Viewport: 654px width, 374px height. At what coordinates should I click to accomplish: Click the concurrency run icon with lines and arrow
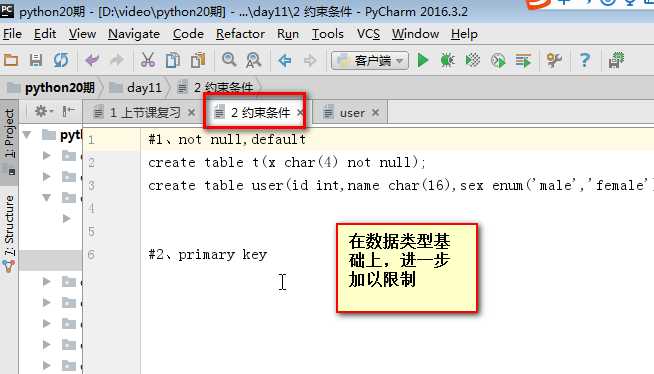523,61
